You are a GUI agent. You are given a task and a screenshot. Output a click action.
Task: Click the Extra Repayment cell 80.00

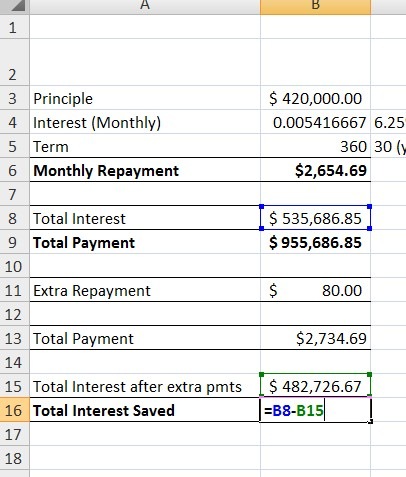315,290
